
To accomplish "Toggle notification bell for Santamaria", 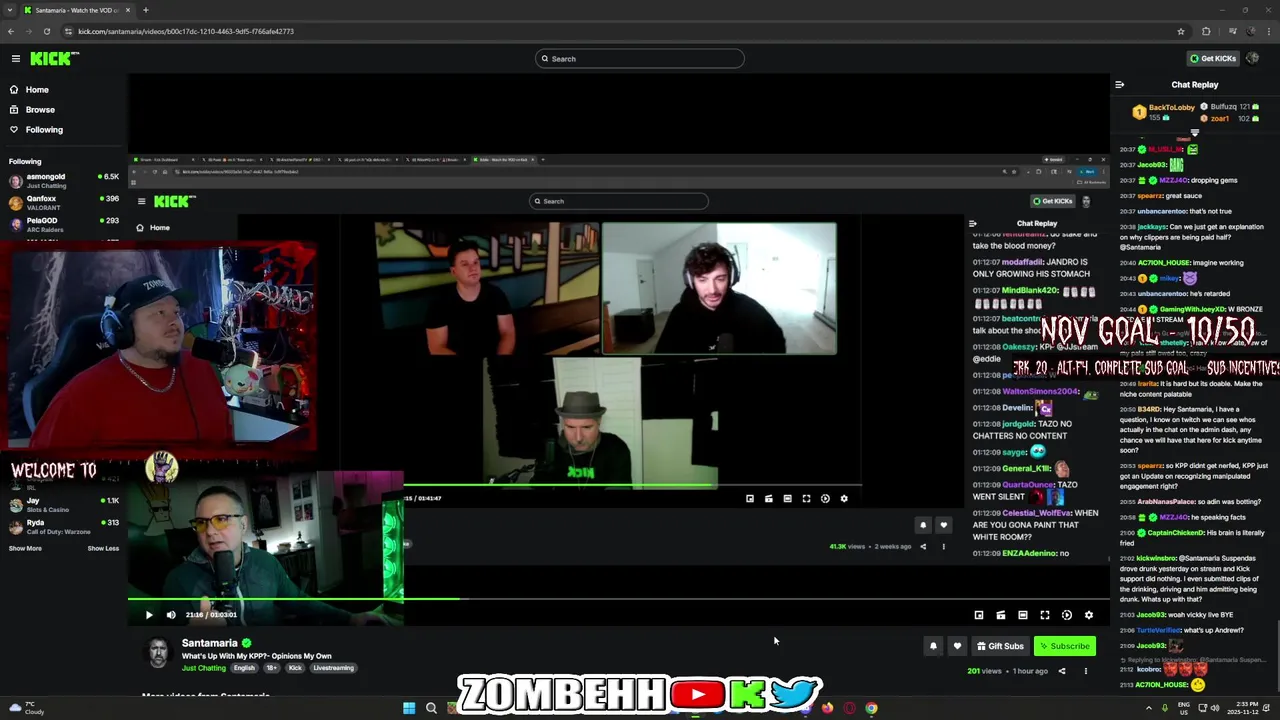I will point(933,646).
